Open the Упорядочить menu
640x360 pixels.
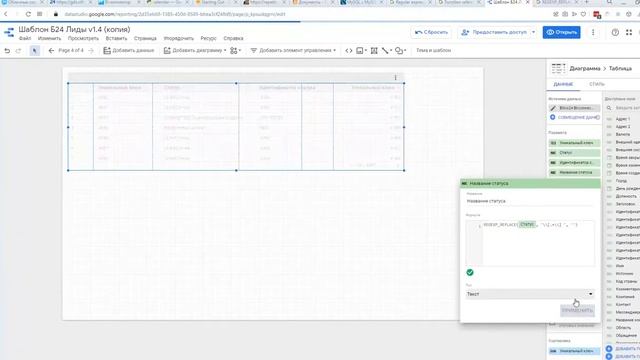coord(179,38)
